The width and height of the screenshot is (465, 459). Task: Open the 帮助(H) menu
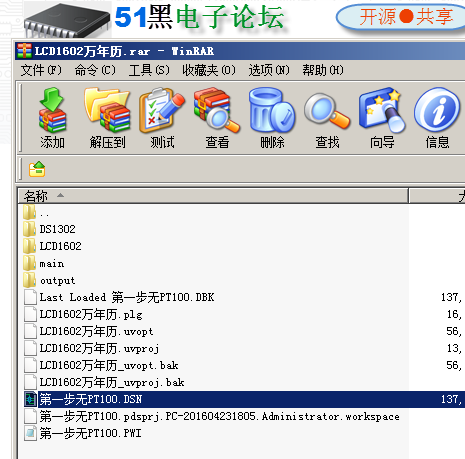323,70
